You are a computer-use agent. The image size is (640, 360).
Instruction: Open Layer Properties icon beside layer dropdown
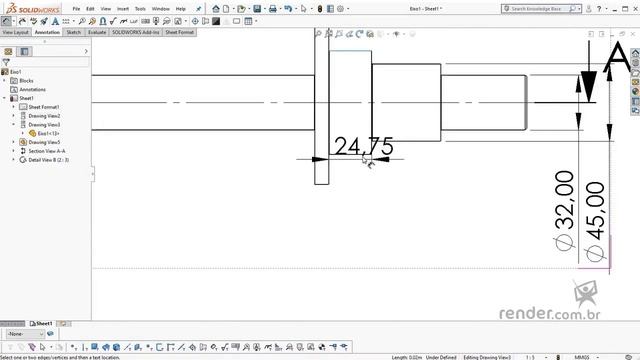click(50, 334)
